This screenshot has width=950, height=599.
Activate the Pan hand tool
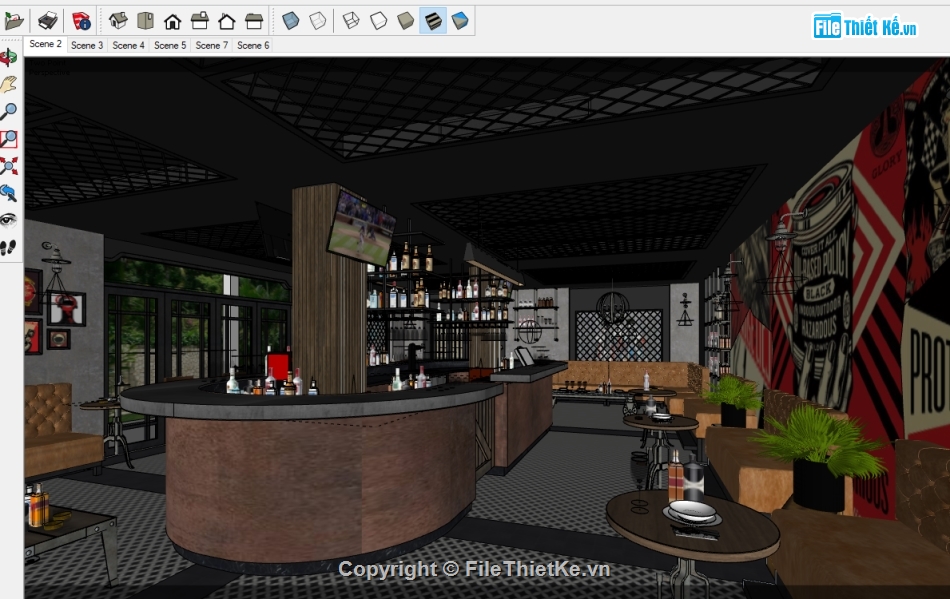click(9, 85)
